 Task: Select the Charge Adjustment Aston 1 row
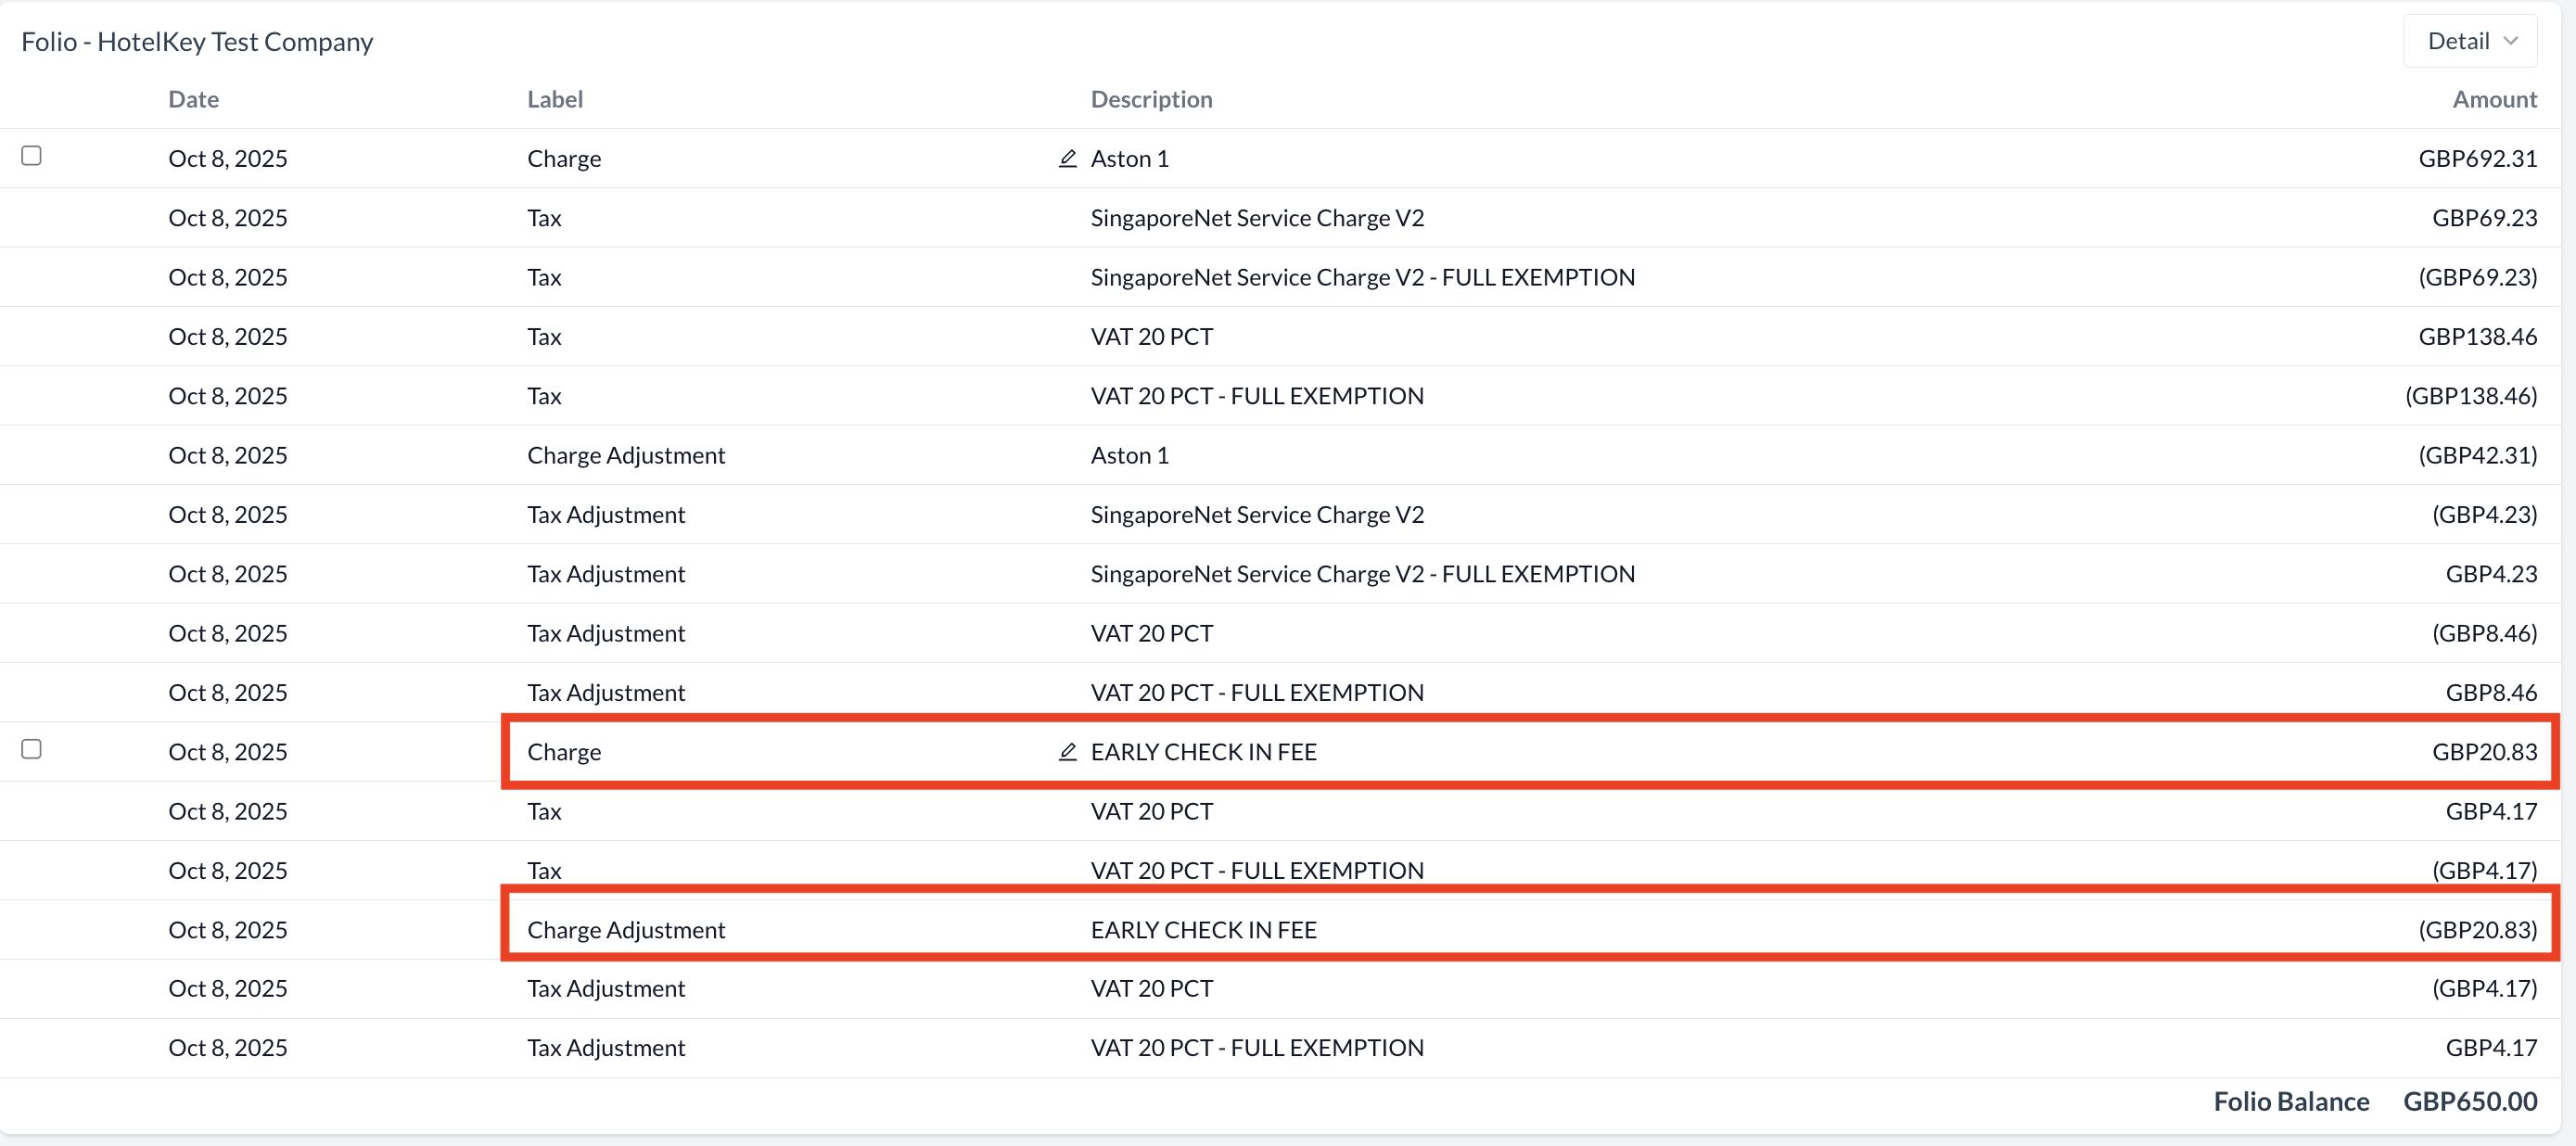(x=626, y=455)
